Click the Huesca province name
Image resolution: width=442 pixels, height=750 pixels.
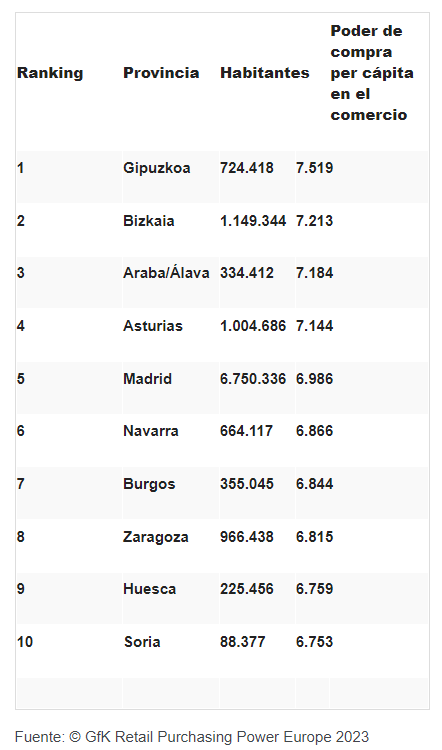pyautogui.click(x=150, y=589)
